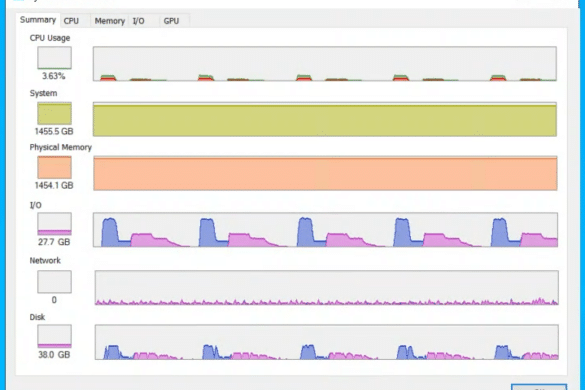The width and height of the screenshot is (585, 390).
Task: Click the Network section label
Action: click(45, 260)
